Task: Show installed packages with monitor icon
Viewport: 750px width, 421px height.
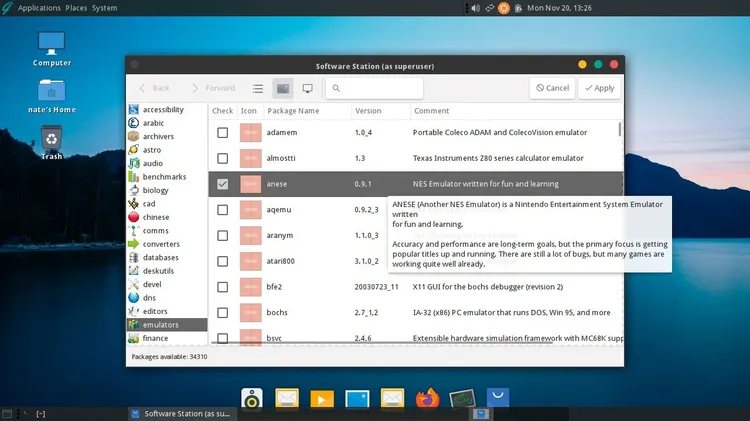Action: [x=308, y=89]
